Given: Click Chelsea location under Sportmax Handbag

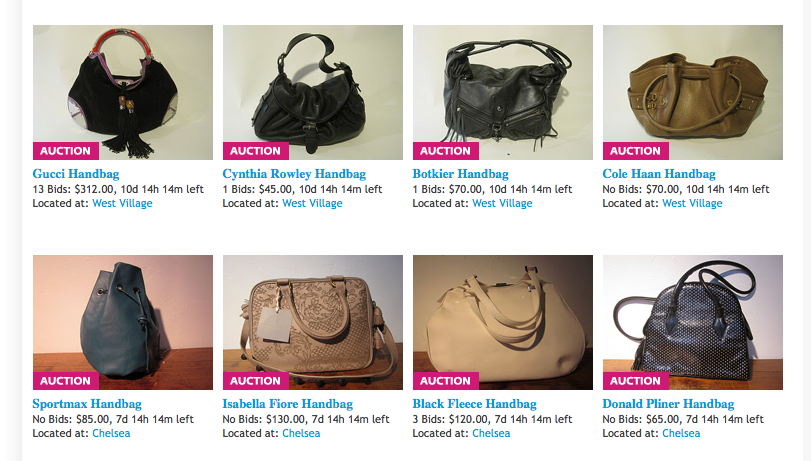Looking at the screenshot, I should coord(111,433).
